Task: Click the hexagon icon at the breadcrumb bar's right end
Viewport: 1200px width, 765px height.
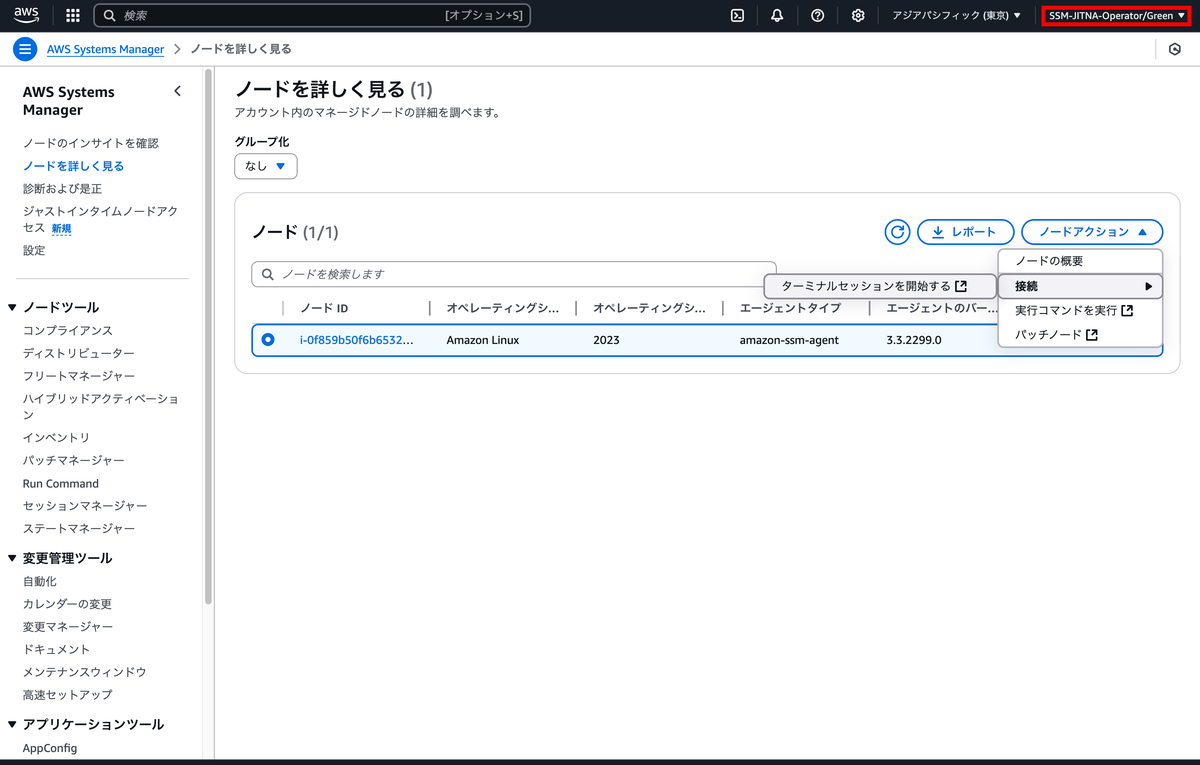Action: tap(1175, 49)
